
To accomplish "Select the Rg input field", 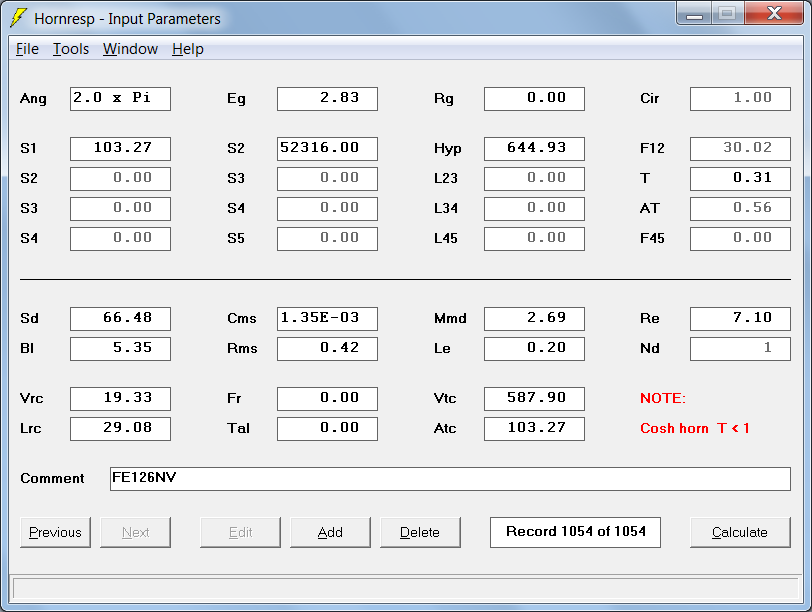I will point(534,98).
